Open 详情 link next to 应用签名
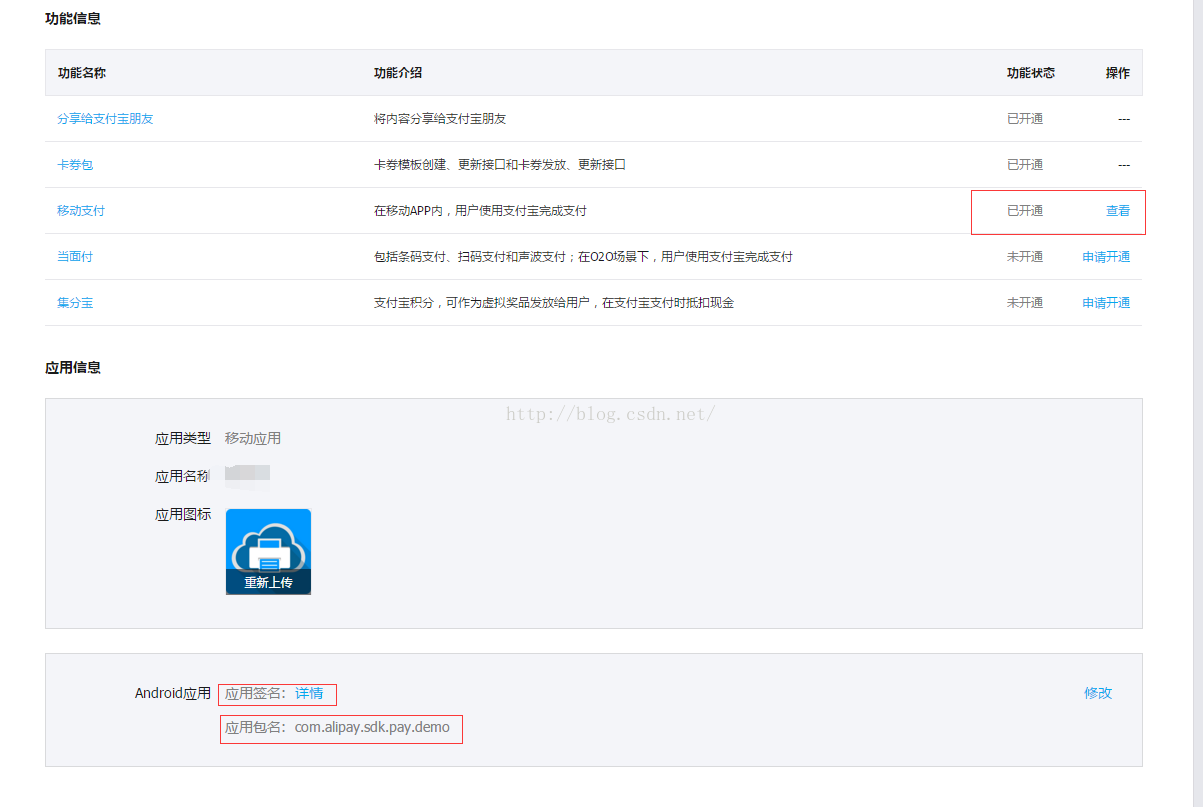 click(309, 693)
